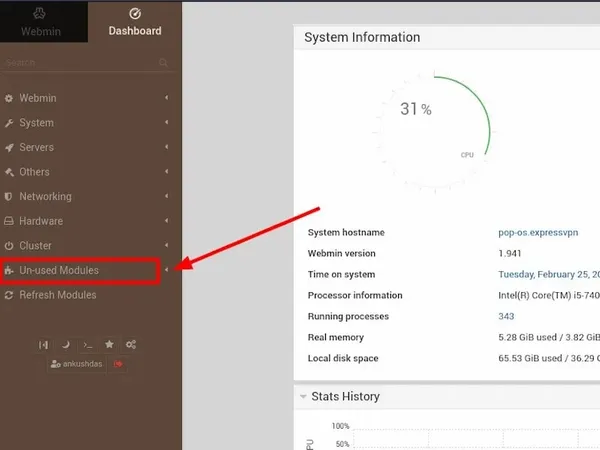Open theme configuration gears icon

[131, 345]
